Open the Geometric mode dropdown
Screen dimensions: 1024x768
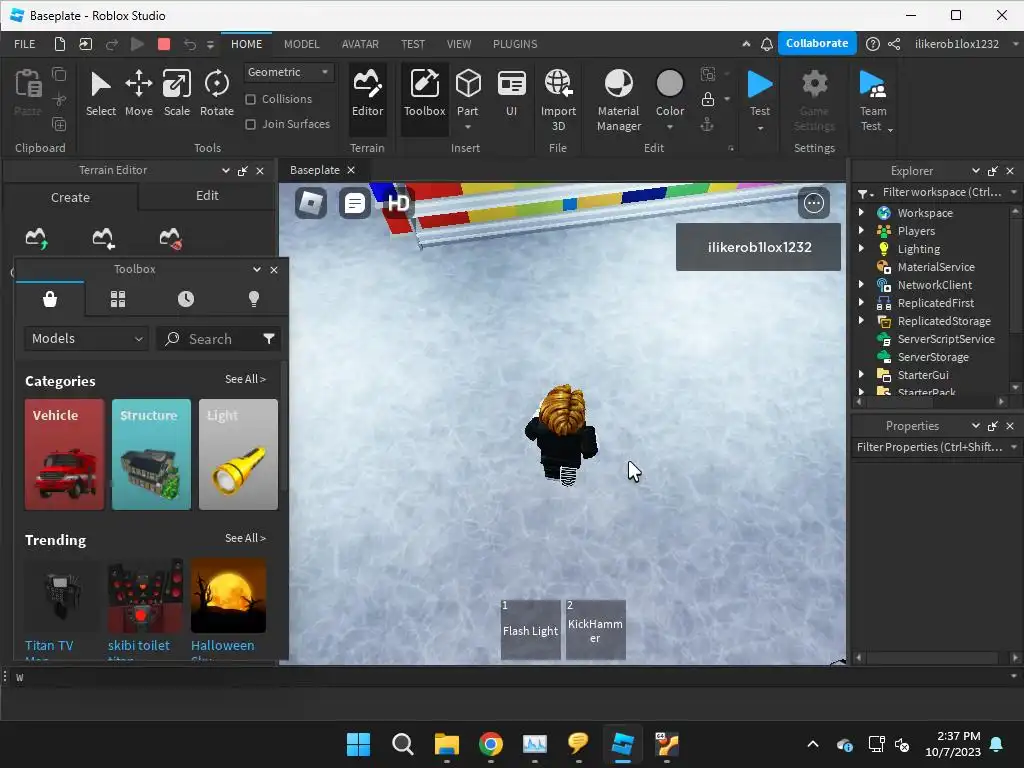tap(288, 72)
